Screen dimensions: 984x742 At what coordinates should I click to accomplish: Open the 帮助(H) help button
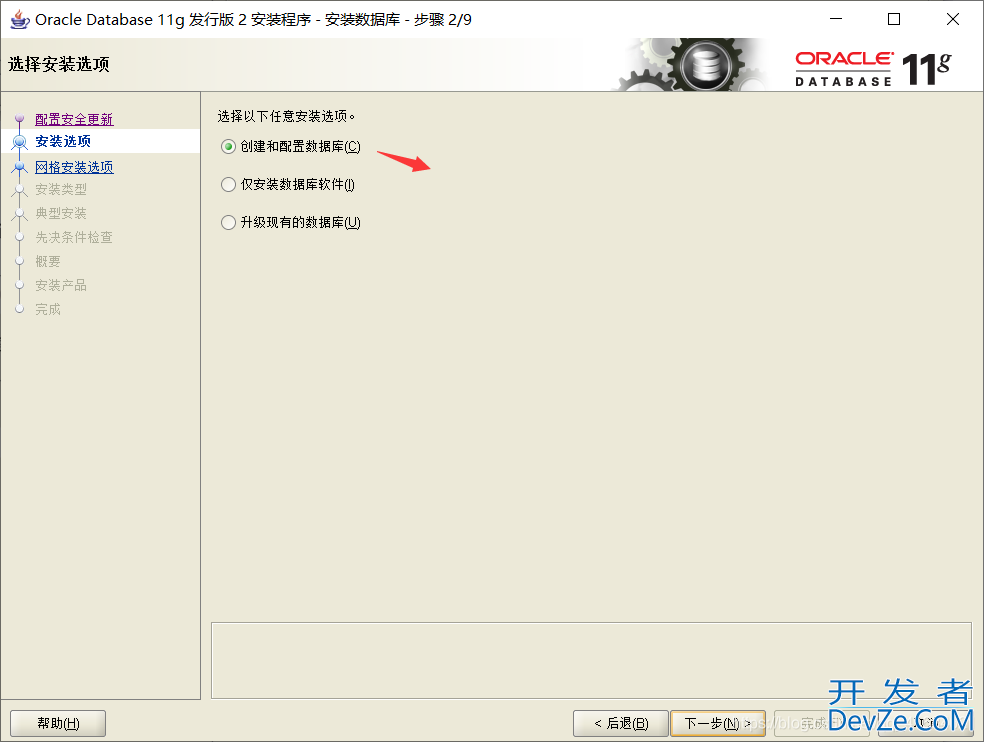[58, 724]
